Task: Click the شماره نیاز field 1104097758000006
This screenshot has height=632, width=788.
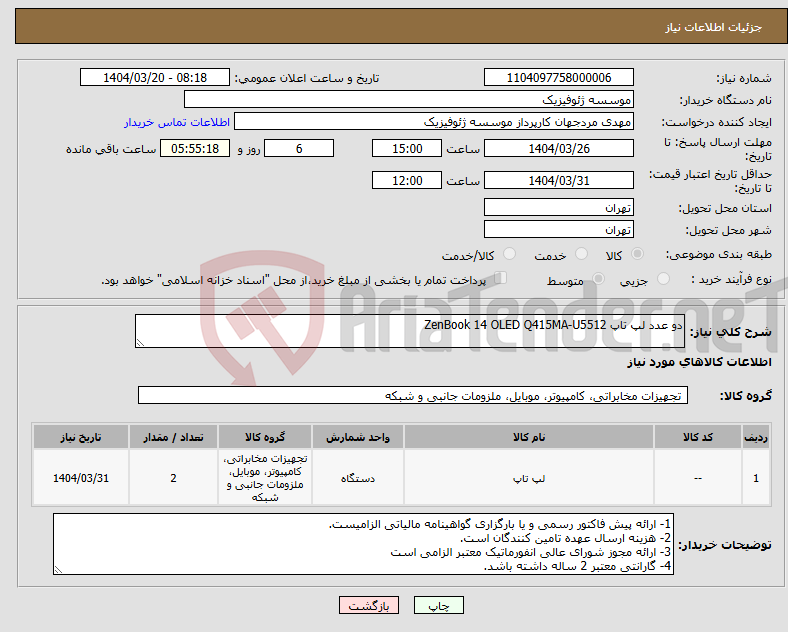Action: click(x=558, y=77)
